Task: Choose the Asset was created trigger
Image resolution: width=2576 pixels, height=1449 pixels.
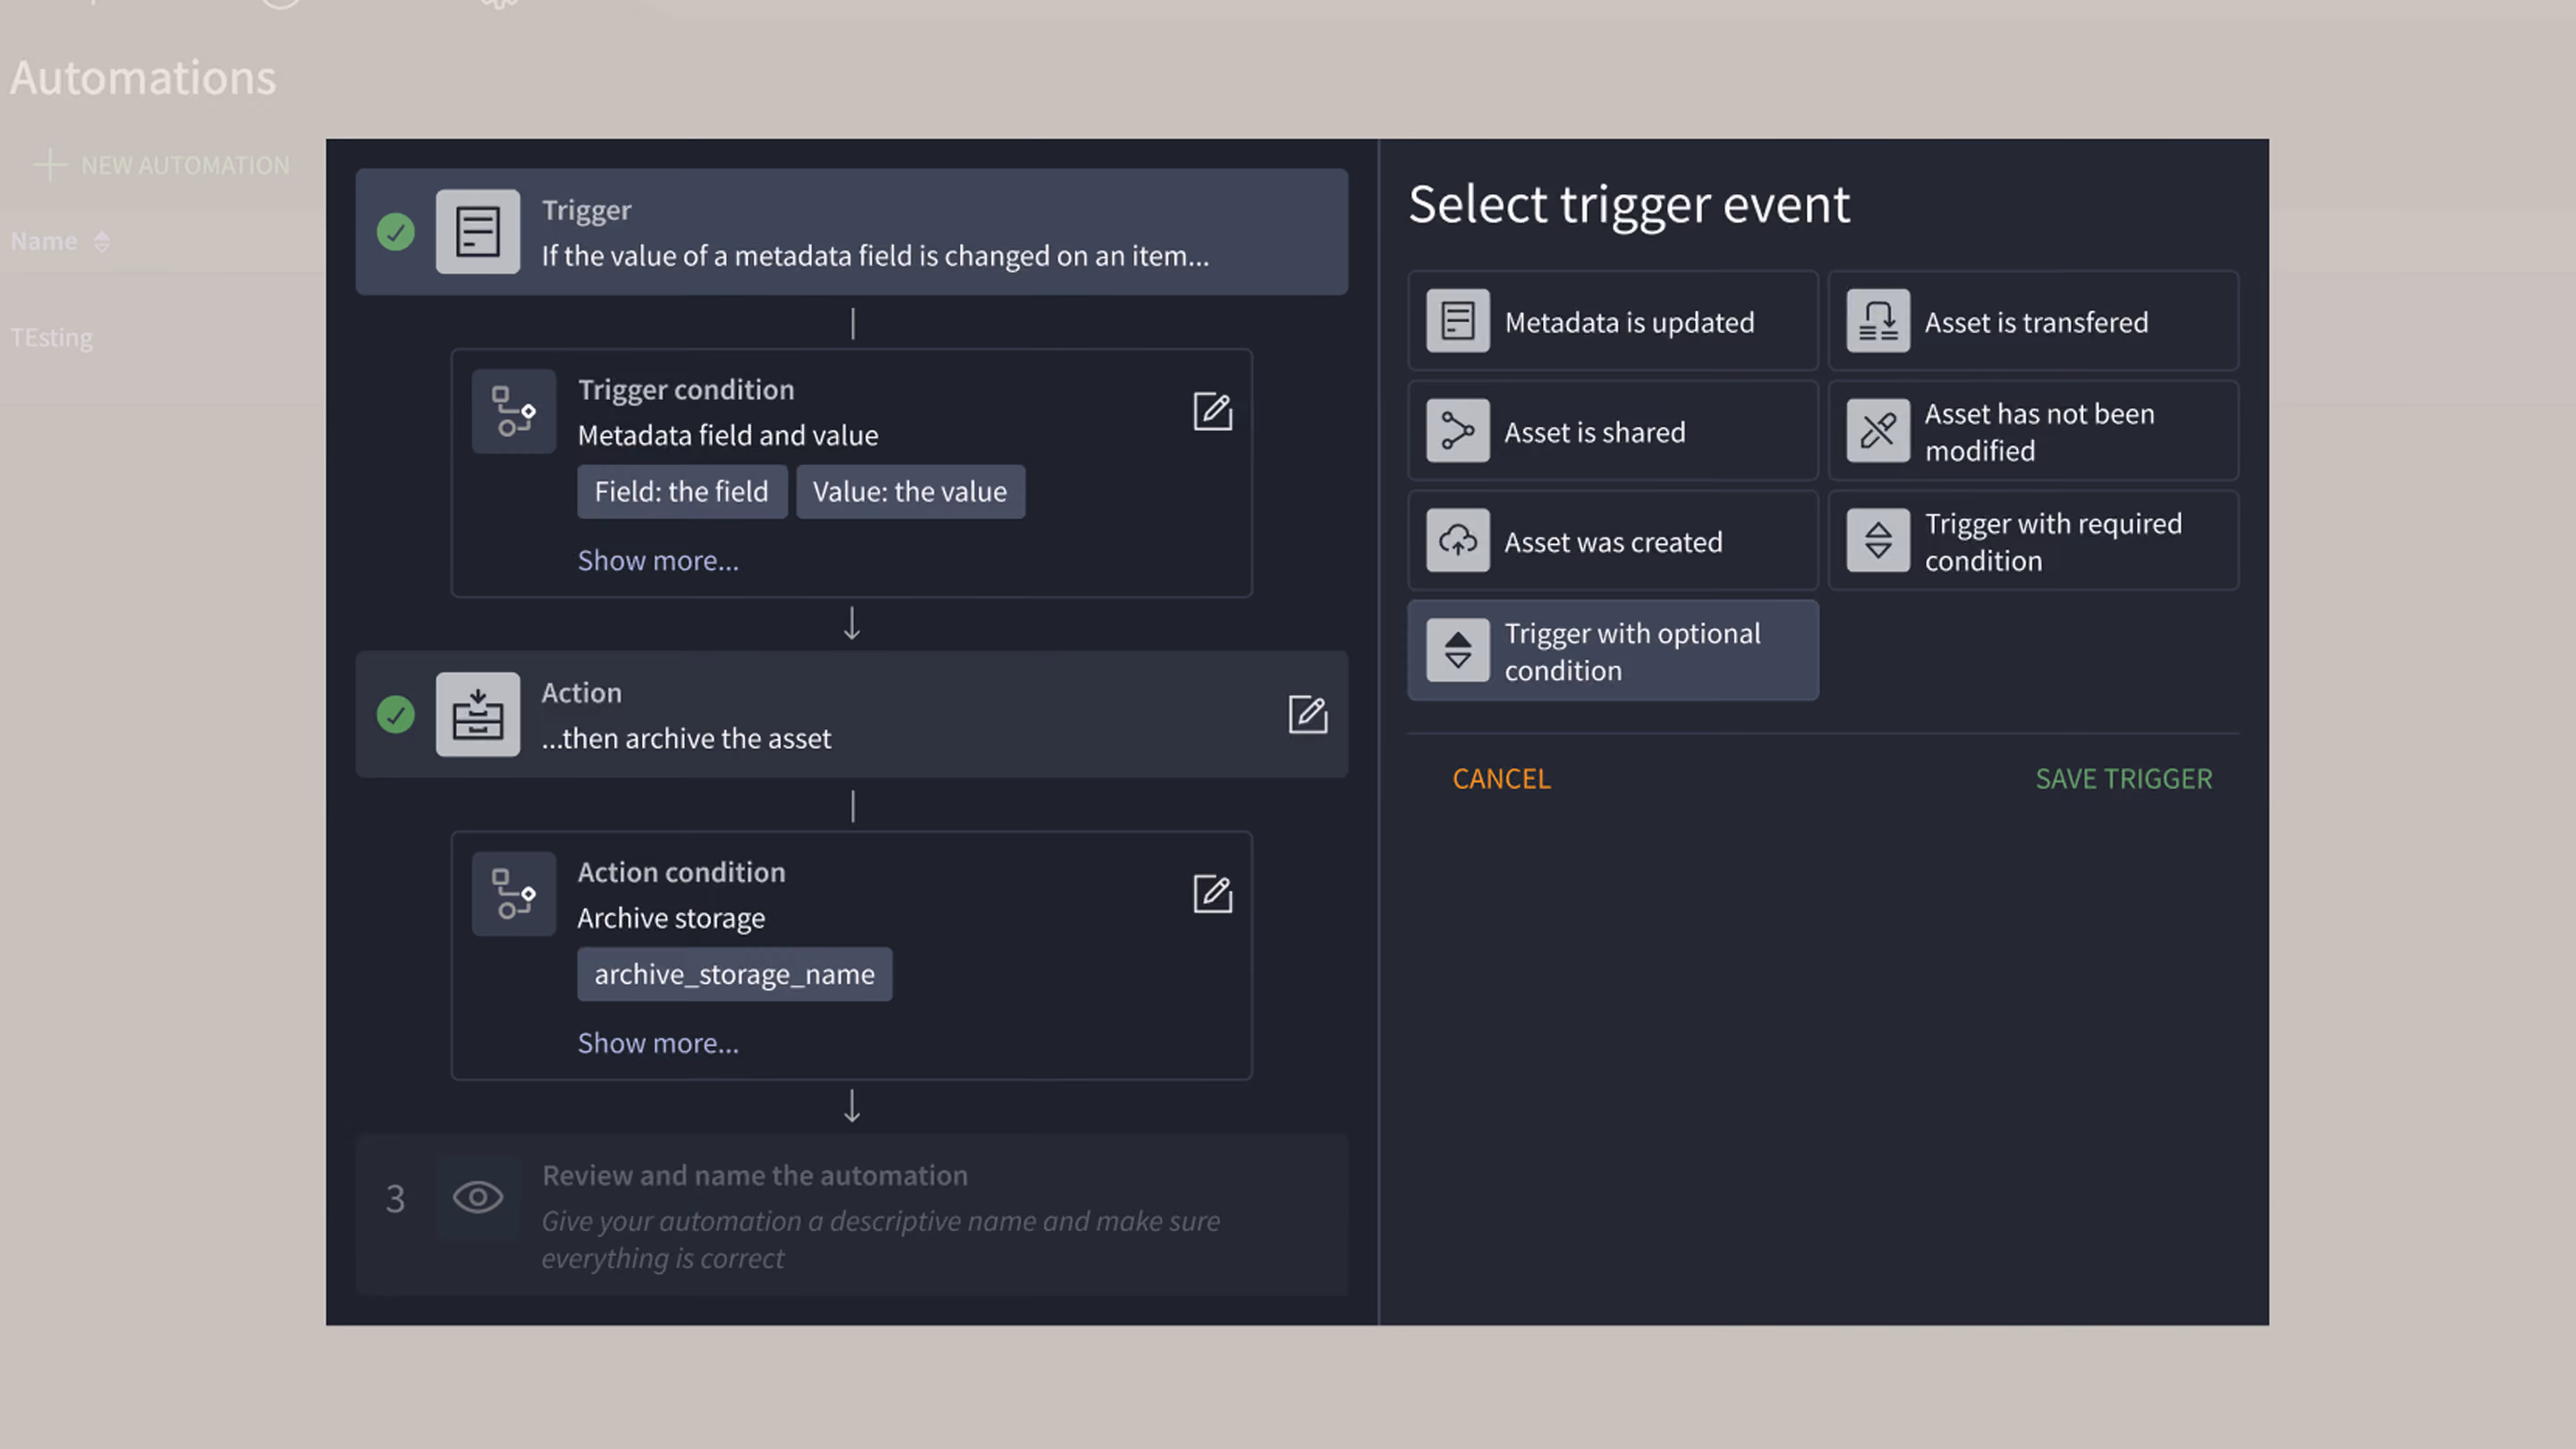Action: click(1612, 541)
